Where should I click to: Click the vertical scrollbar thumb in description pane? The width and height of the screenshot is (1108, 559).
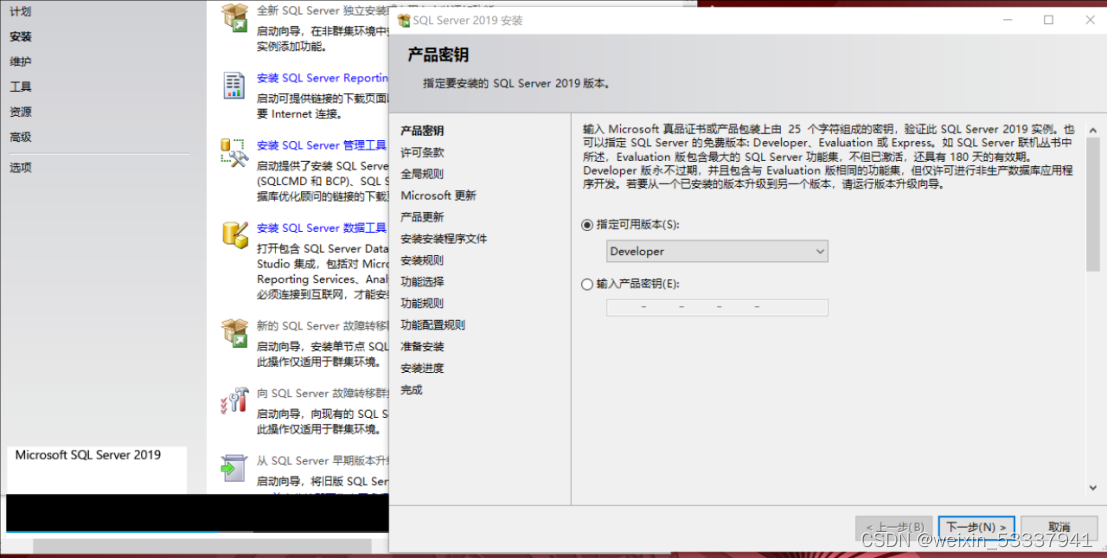(x=1093, y=204)
